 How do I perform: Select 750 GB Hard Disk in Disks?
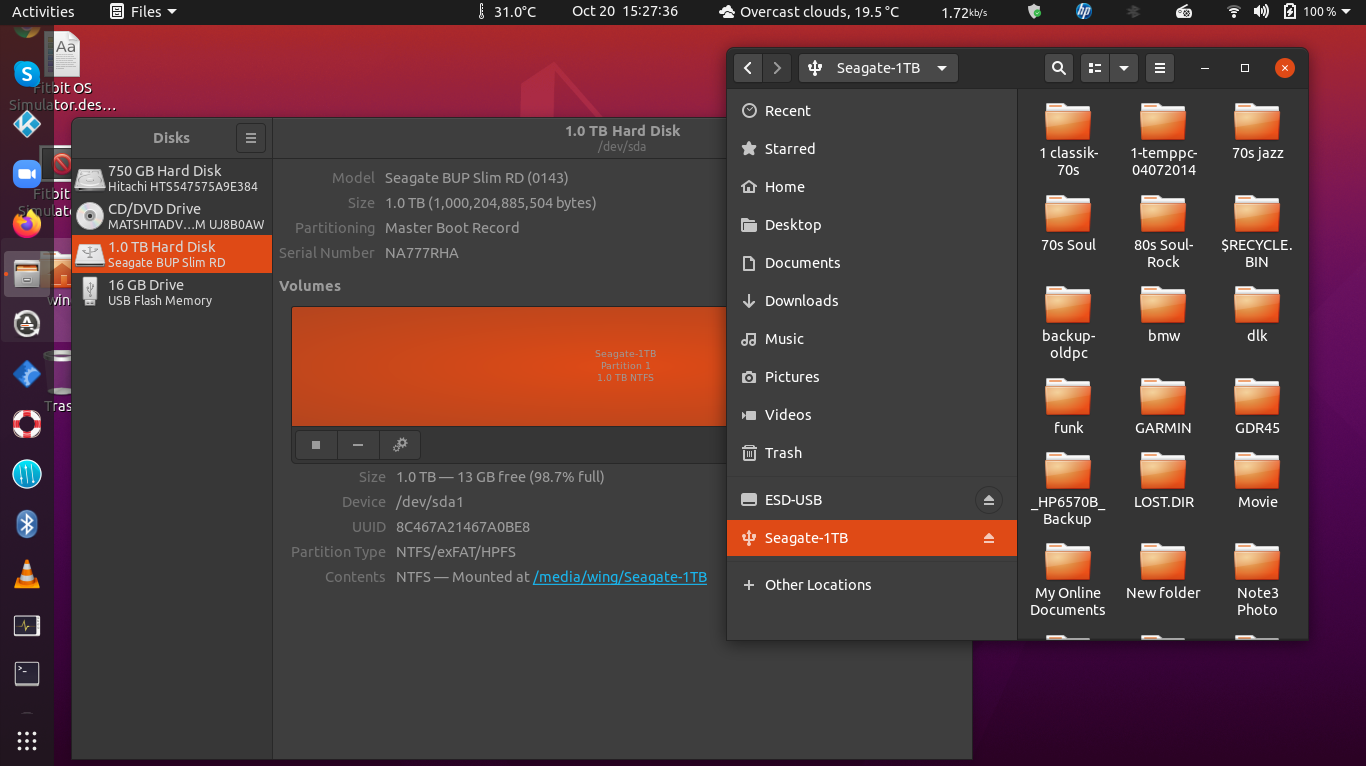(x=172, y=178)
